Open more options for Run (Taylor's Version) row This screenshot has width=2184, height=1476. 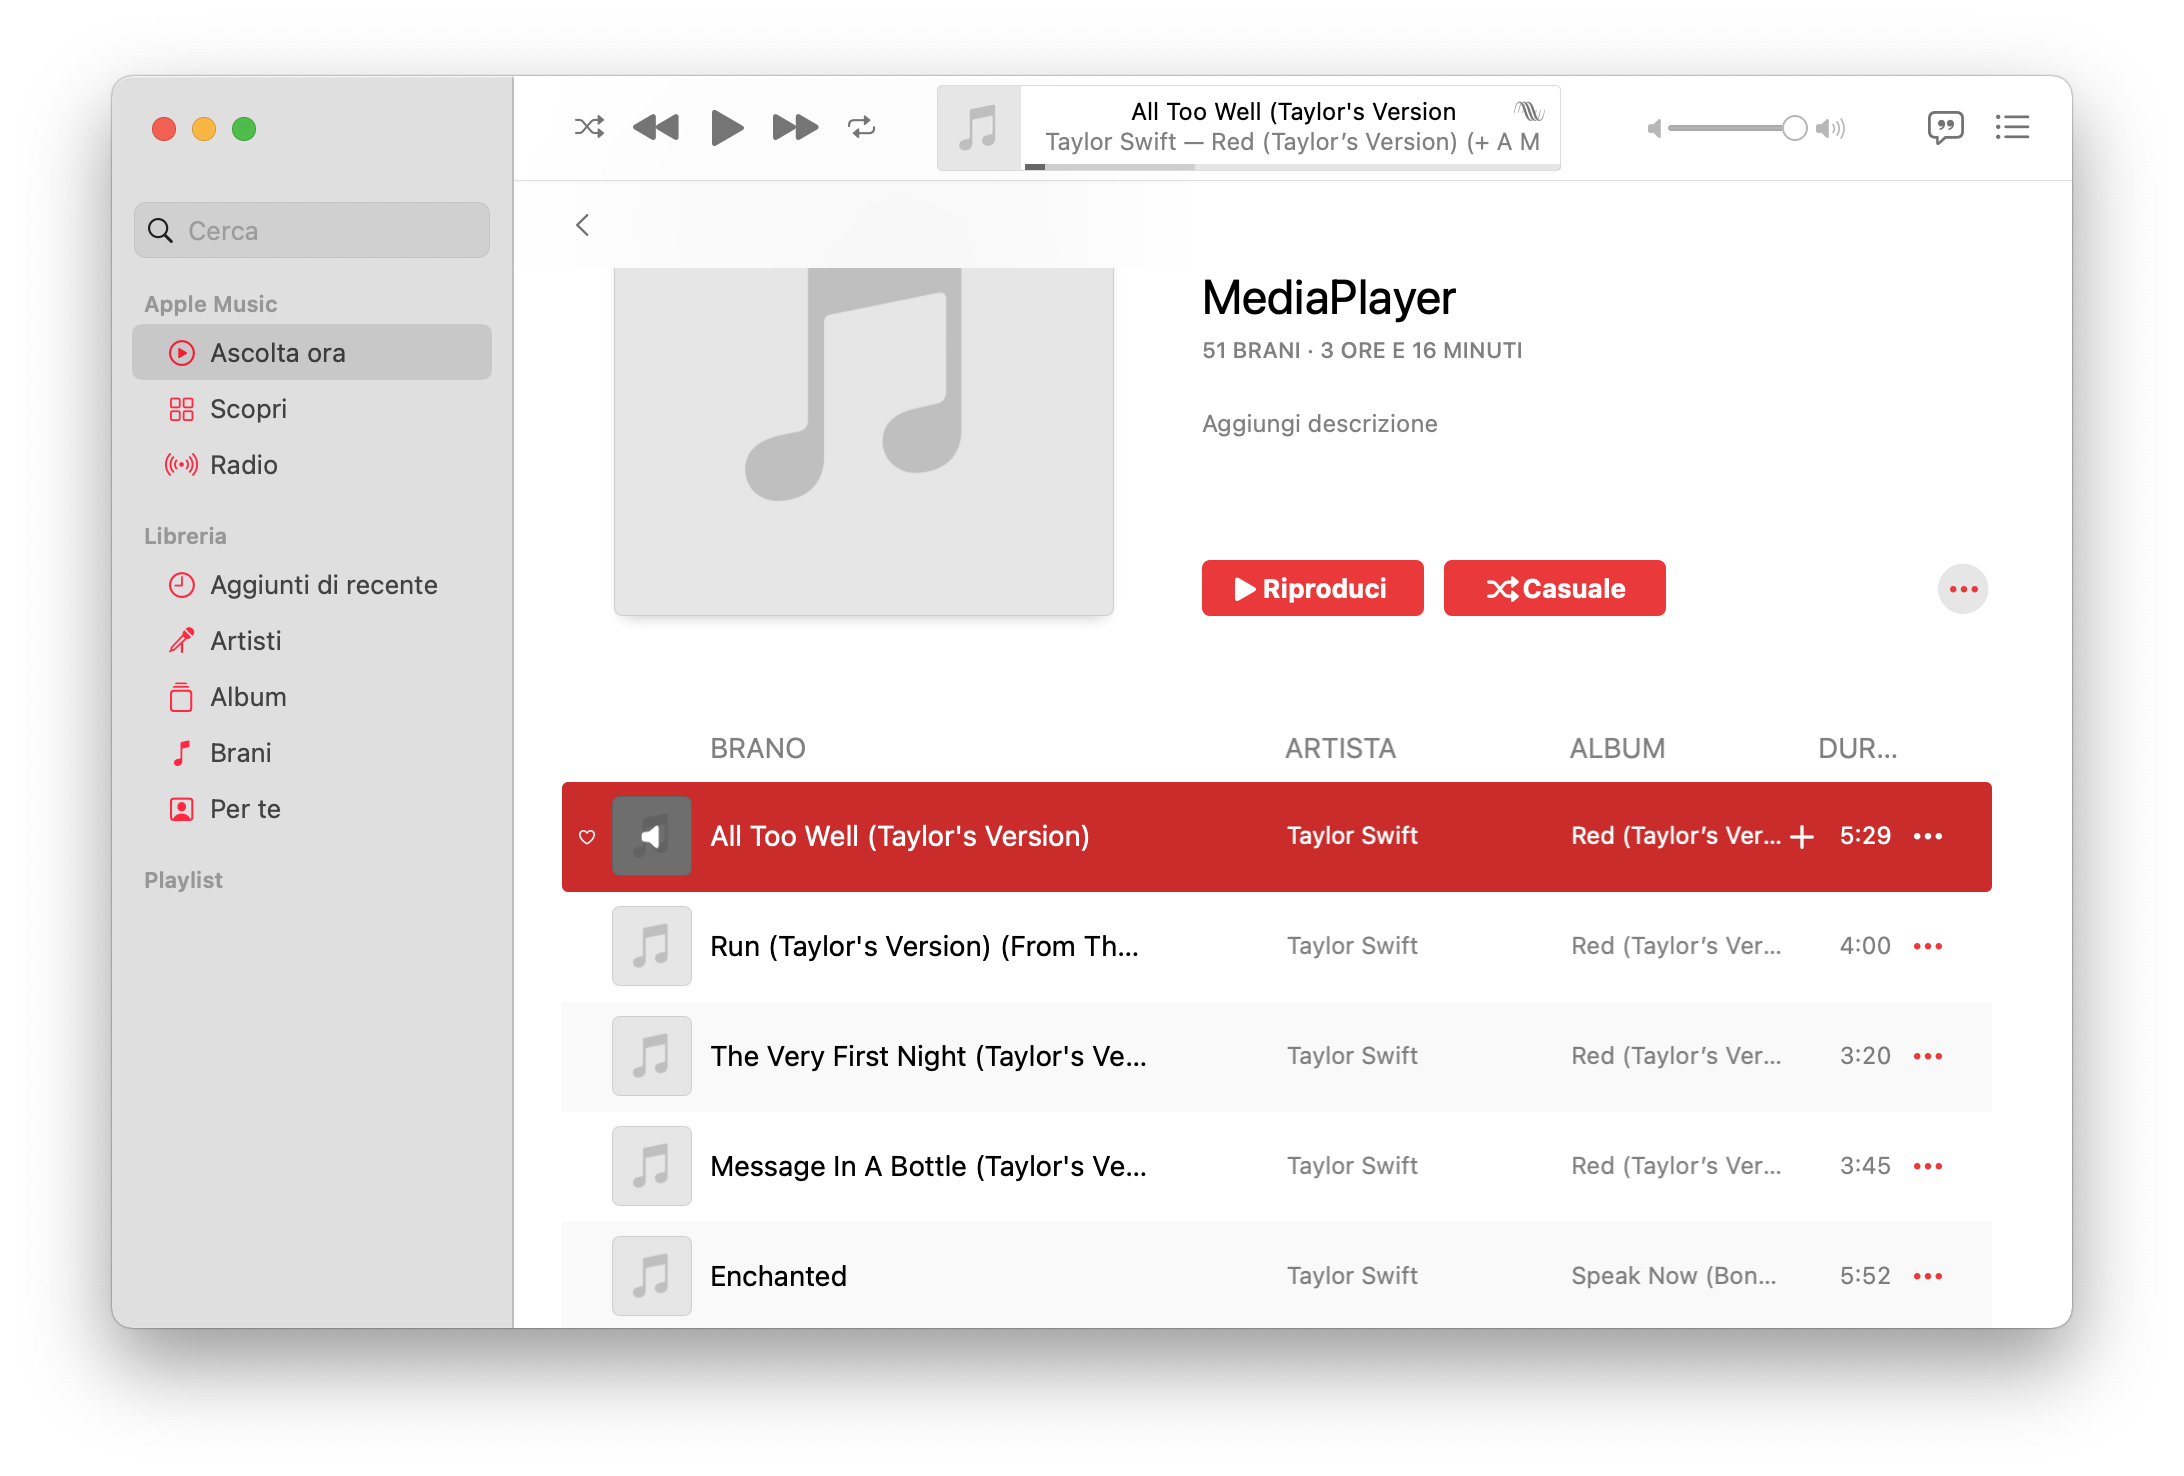pyautogui.click(x=1928, y=946)
